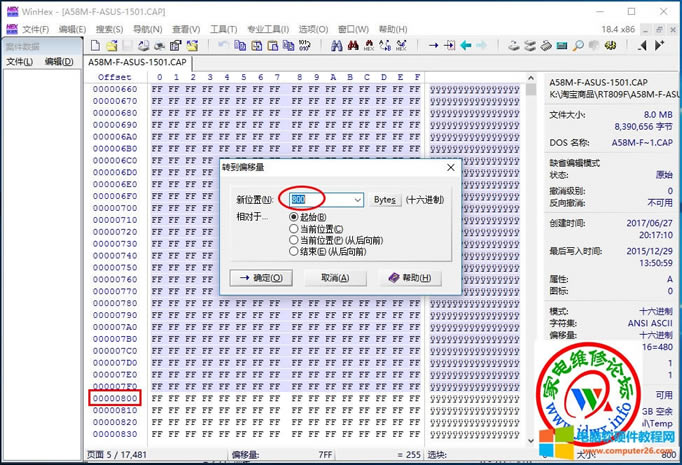Image resolution: width=682 pixels, height=465 pixels.
Task: Click the 新位置 offset input field
Action: click(320, 199)
